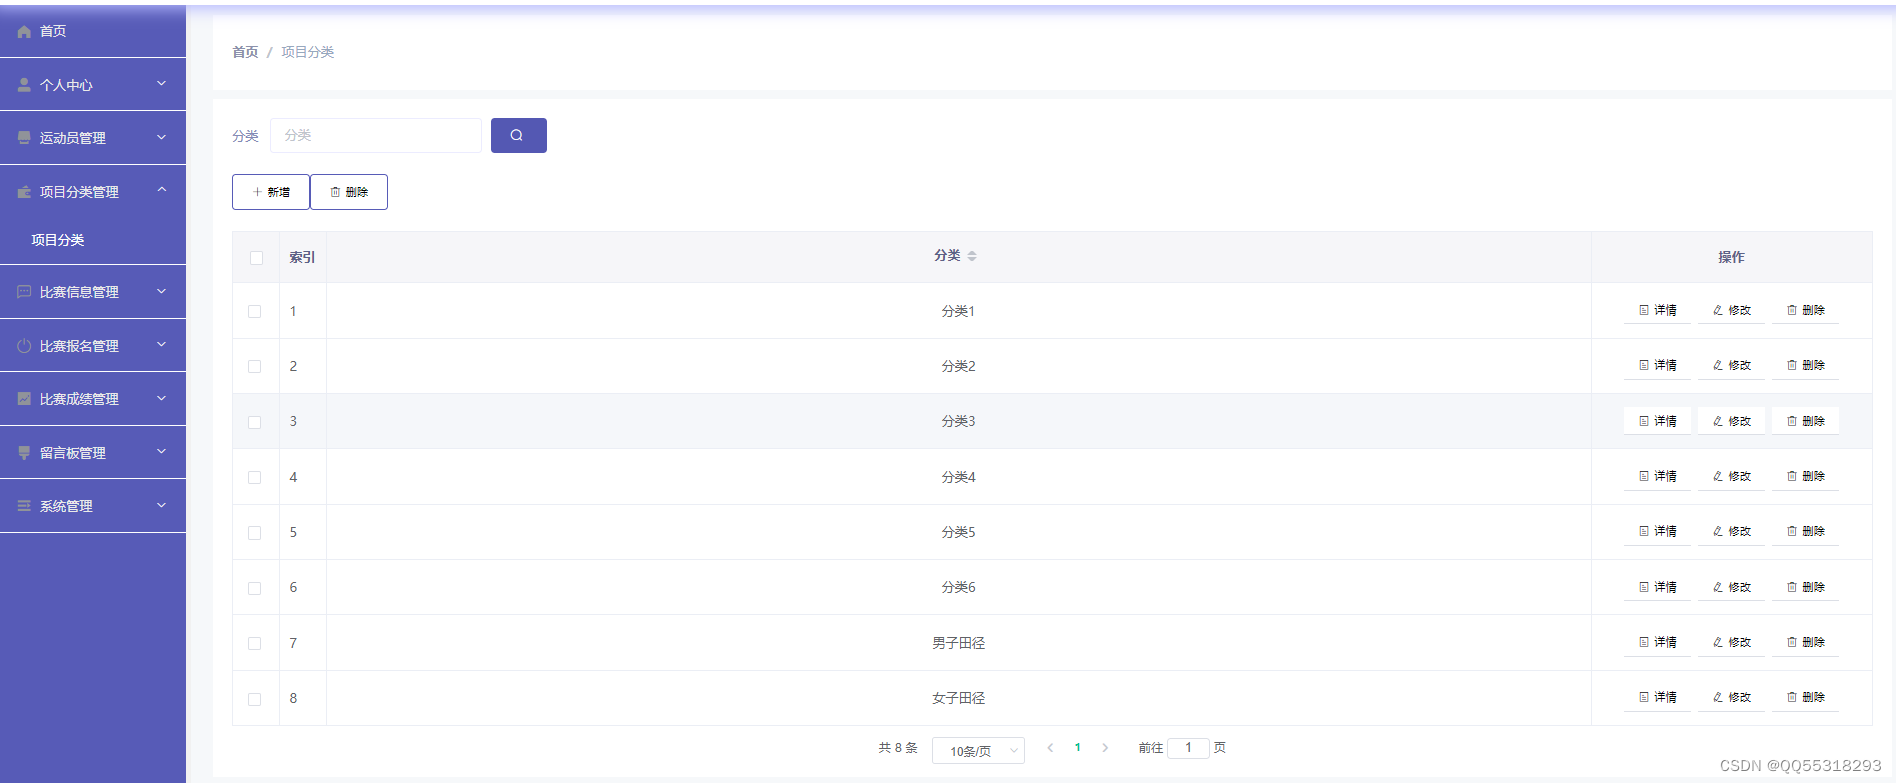The width and height of the screenshot is (1896, 783).
Task: Check the checkbox for row 2
Action: point(255,367)
